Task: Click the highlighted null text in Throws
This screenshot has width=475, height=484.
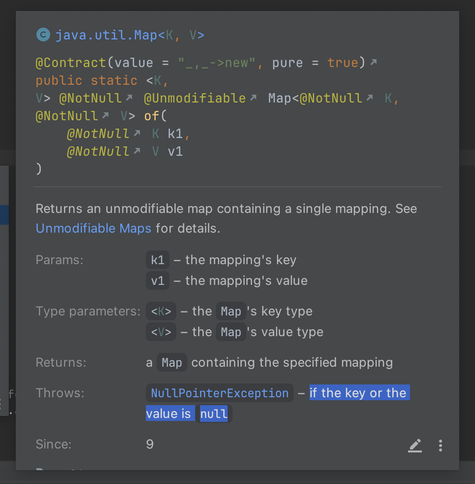Action: (x=214, y=414)
